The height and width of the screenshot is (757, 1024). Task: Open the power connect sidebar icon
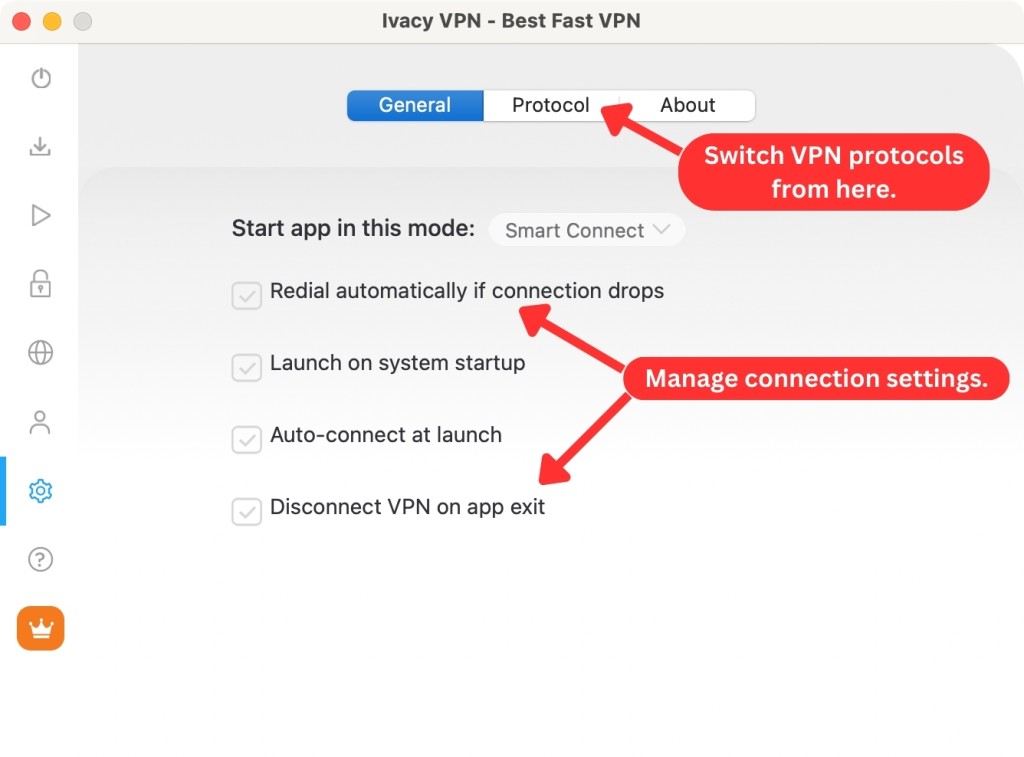41,78
